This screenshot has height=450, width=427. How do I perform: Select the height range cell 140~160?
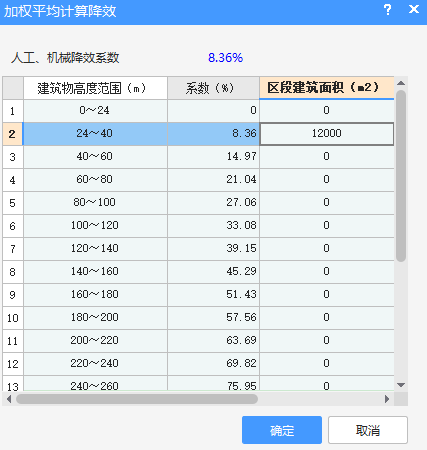[x=95, y=272]
